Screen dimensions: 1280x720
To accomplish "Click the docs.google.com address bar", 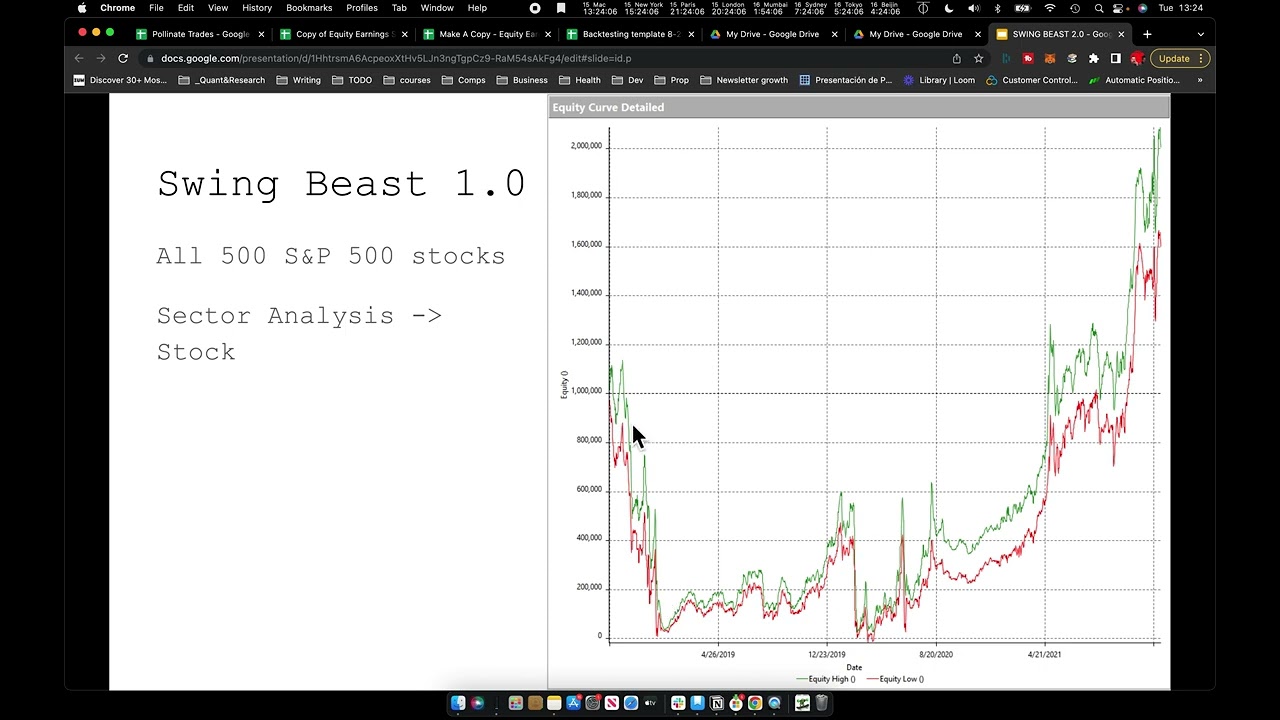I will point(540,58).
